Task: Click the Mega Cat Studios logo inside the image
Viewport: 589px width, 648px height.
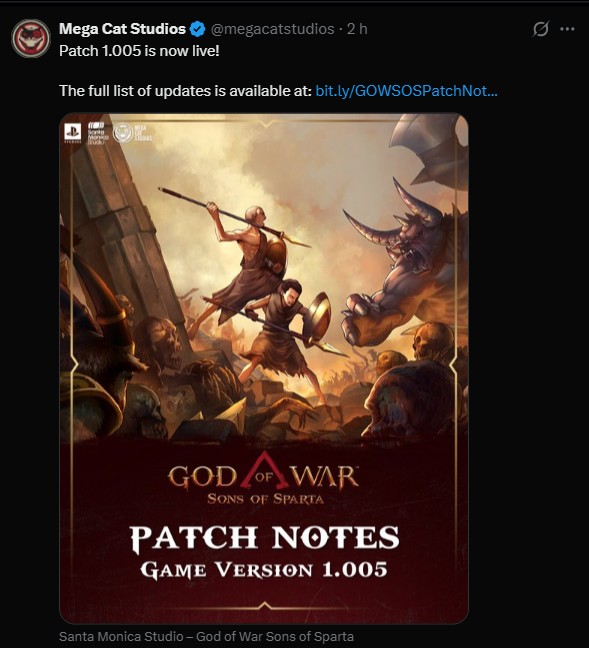Action: [x=132, y=133]
